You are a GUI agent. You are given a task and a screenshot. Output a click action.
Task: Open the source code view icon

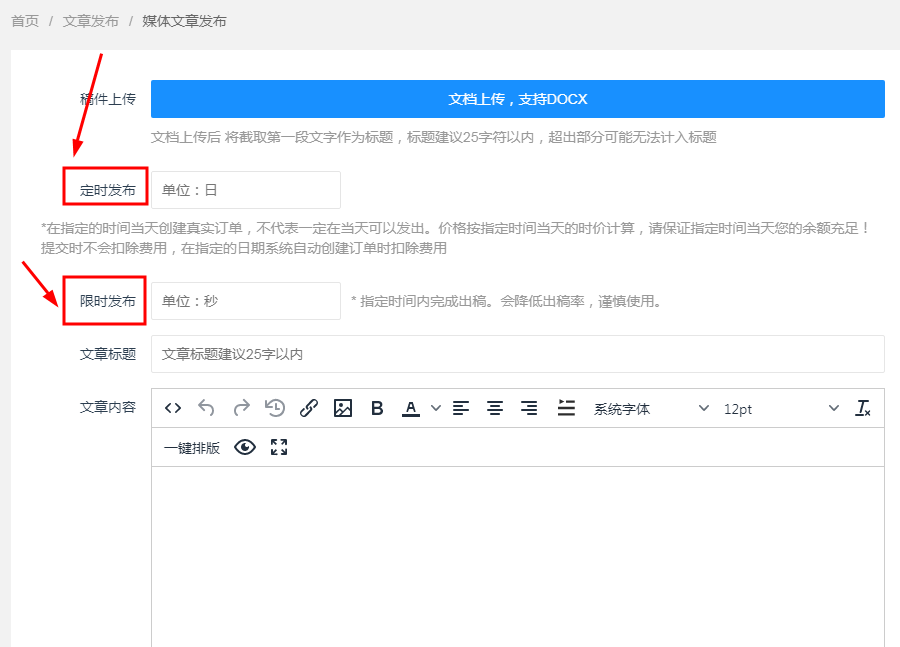point(173,408)
